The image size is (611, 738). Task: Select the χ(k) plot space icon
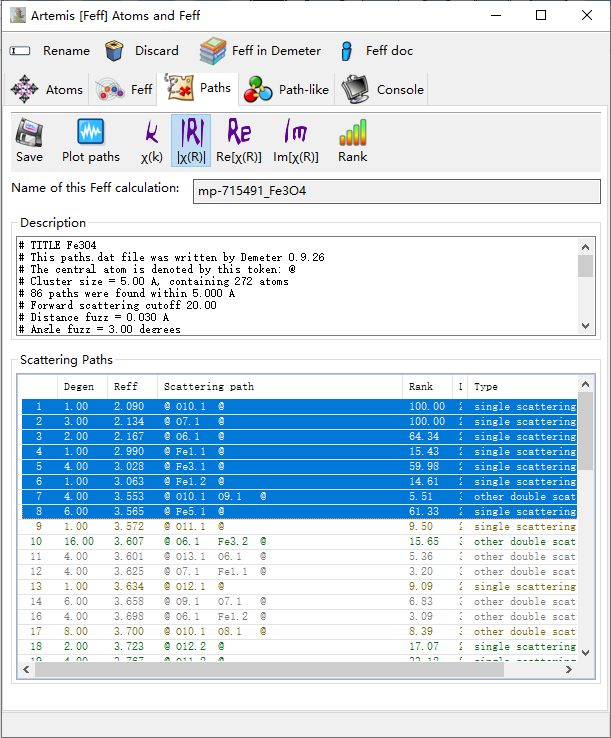pos(151,140)
